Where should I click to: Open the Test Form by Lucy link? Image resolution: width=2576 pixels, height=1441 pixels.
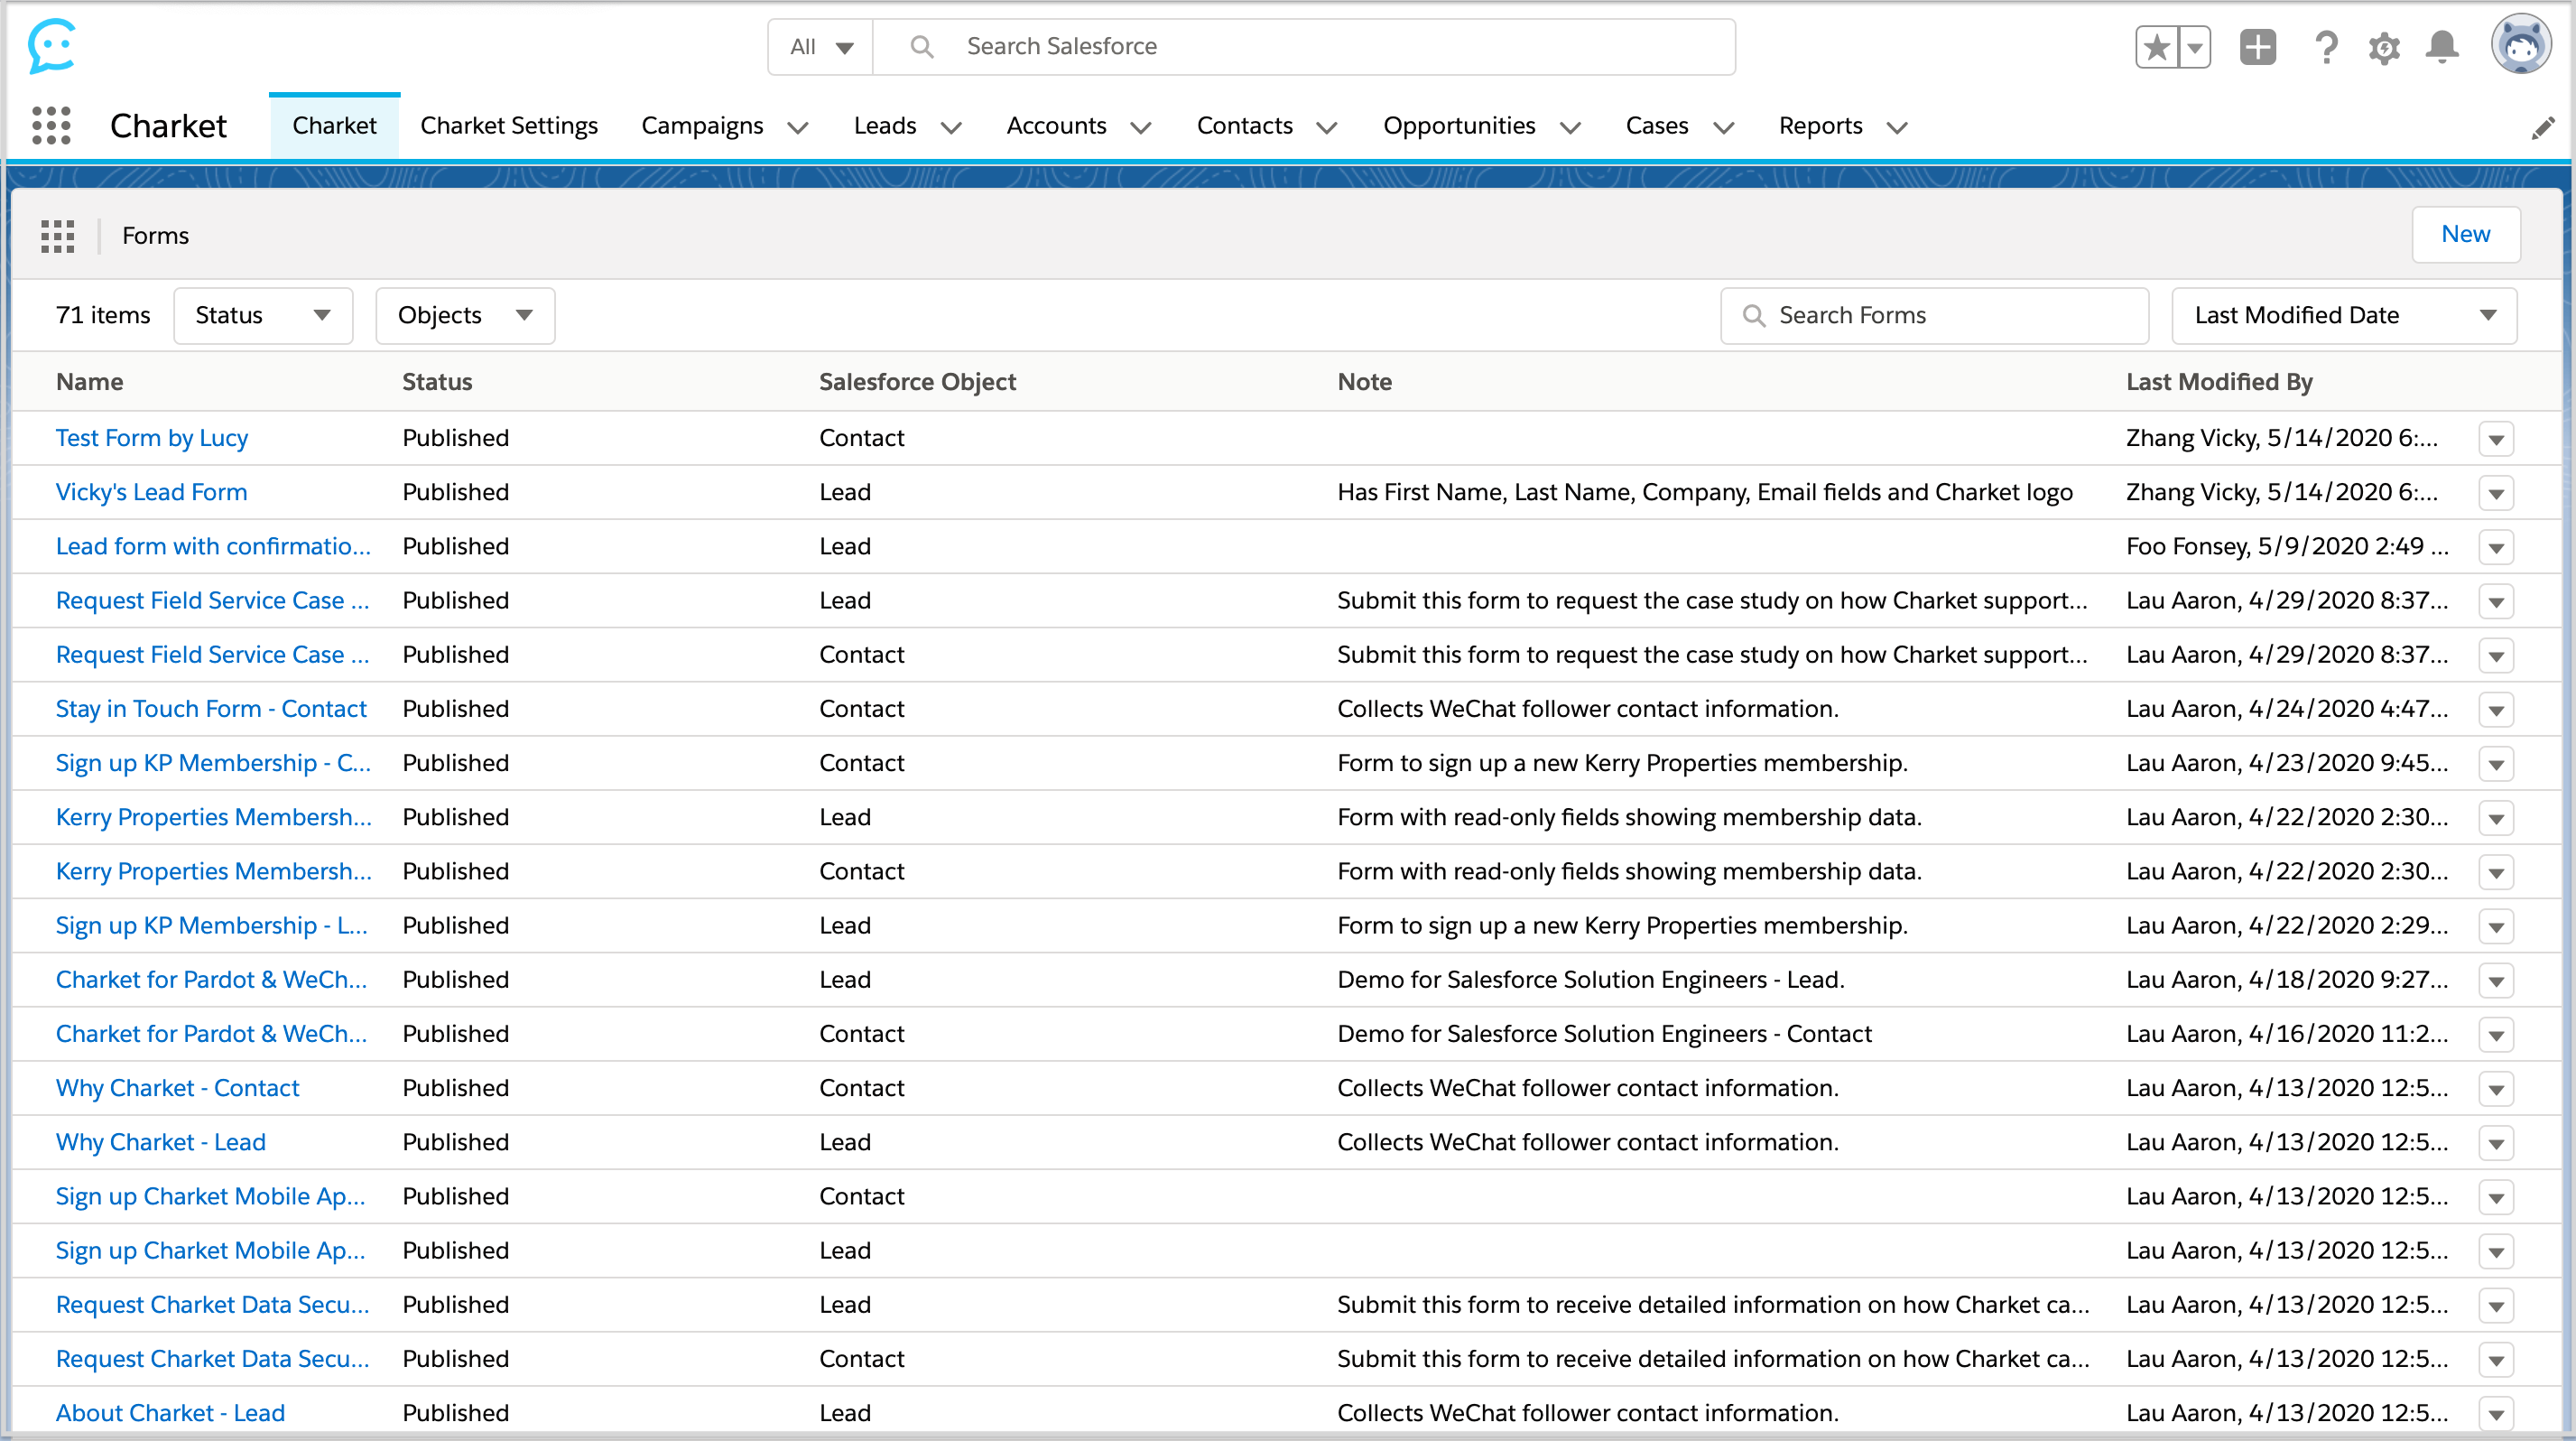coord(152,438)
